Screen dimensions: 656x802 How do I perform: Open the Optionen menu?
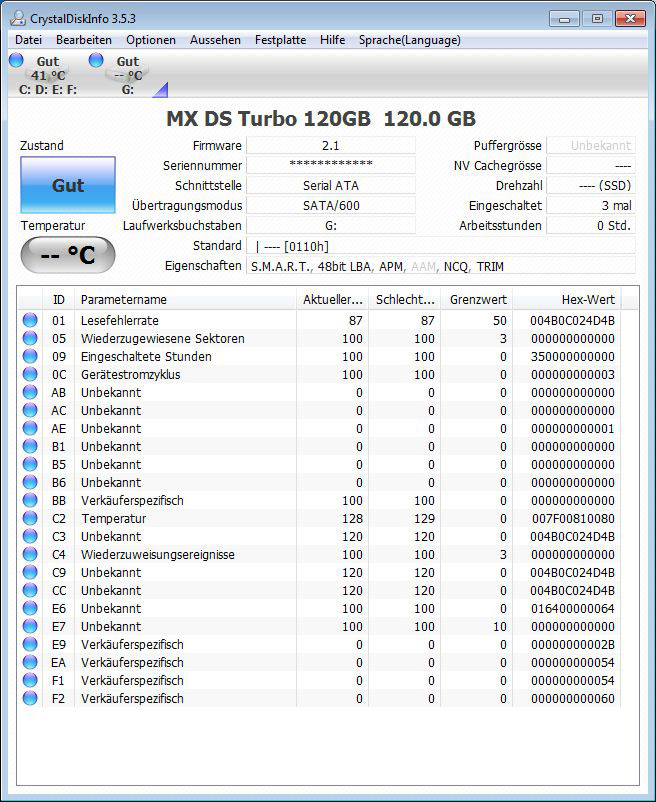pyautogui.click(x=151, y=40)
